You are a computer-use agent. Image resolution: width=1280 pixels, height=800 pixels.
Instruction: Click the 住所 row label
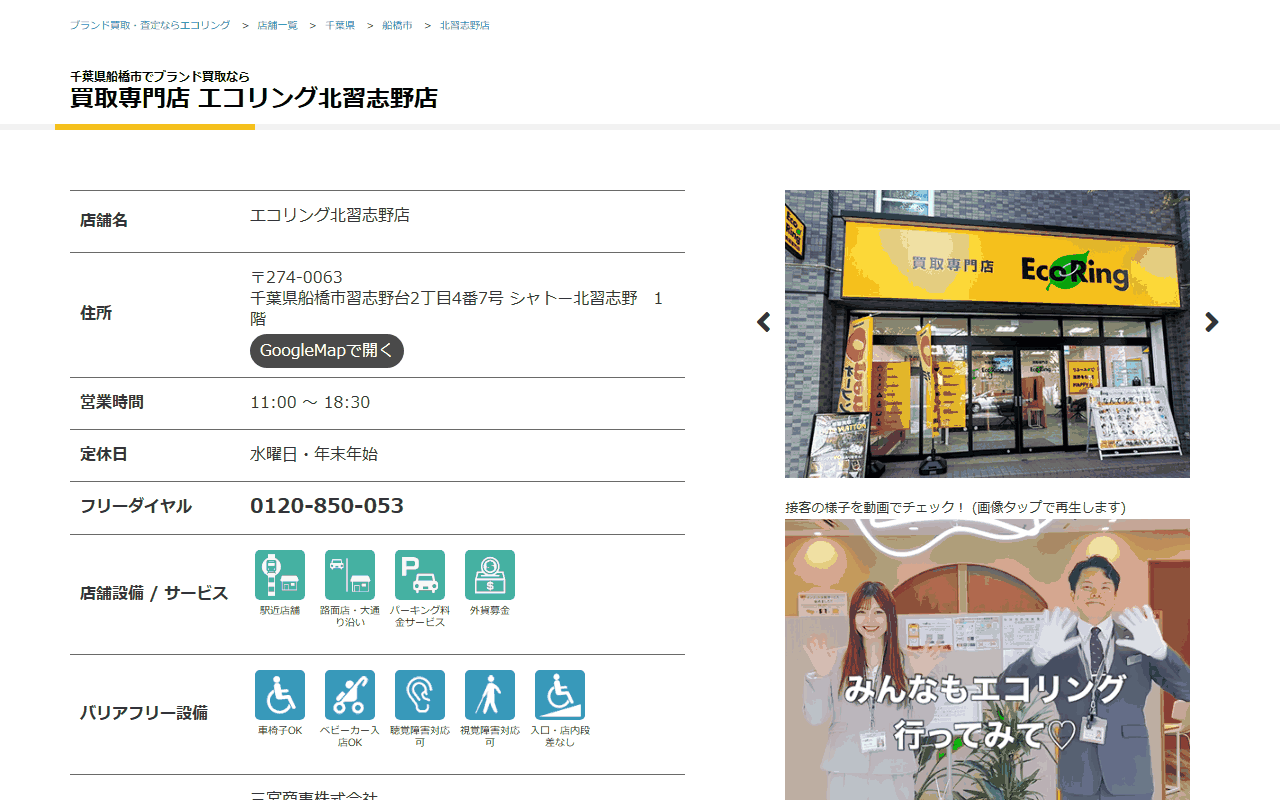pos(96,313)
